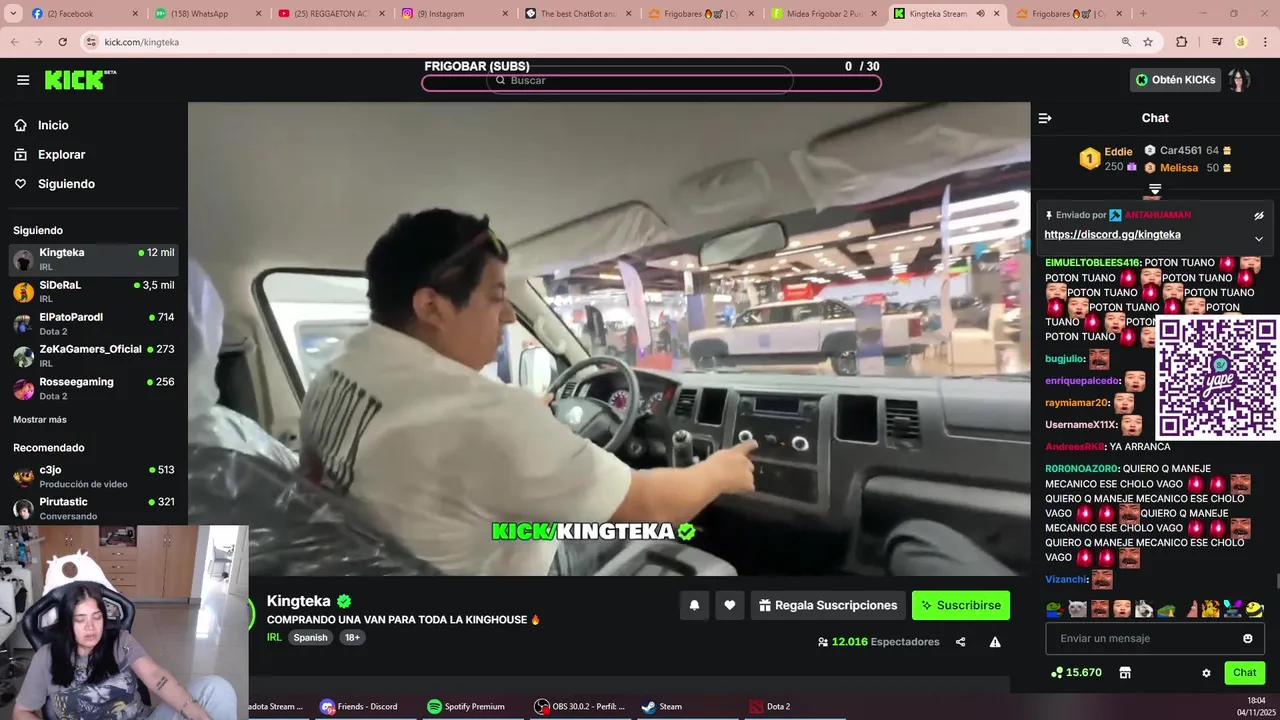The width and height of the screenshot is (1280, 720).
Task: Click chat username enriquepalcedo
Action: coord(1082,381)
